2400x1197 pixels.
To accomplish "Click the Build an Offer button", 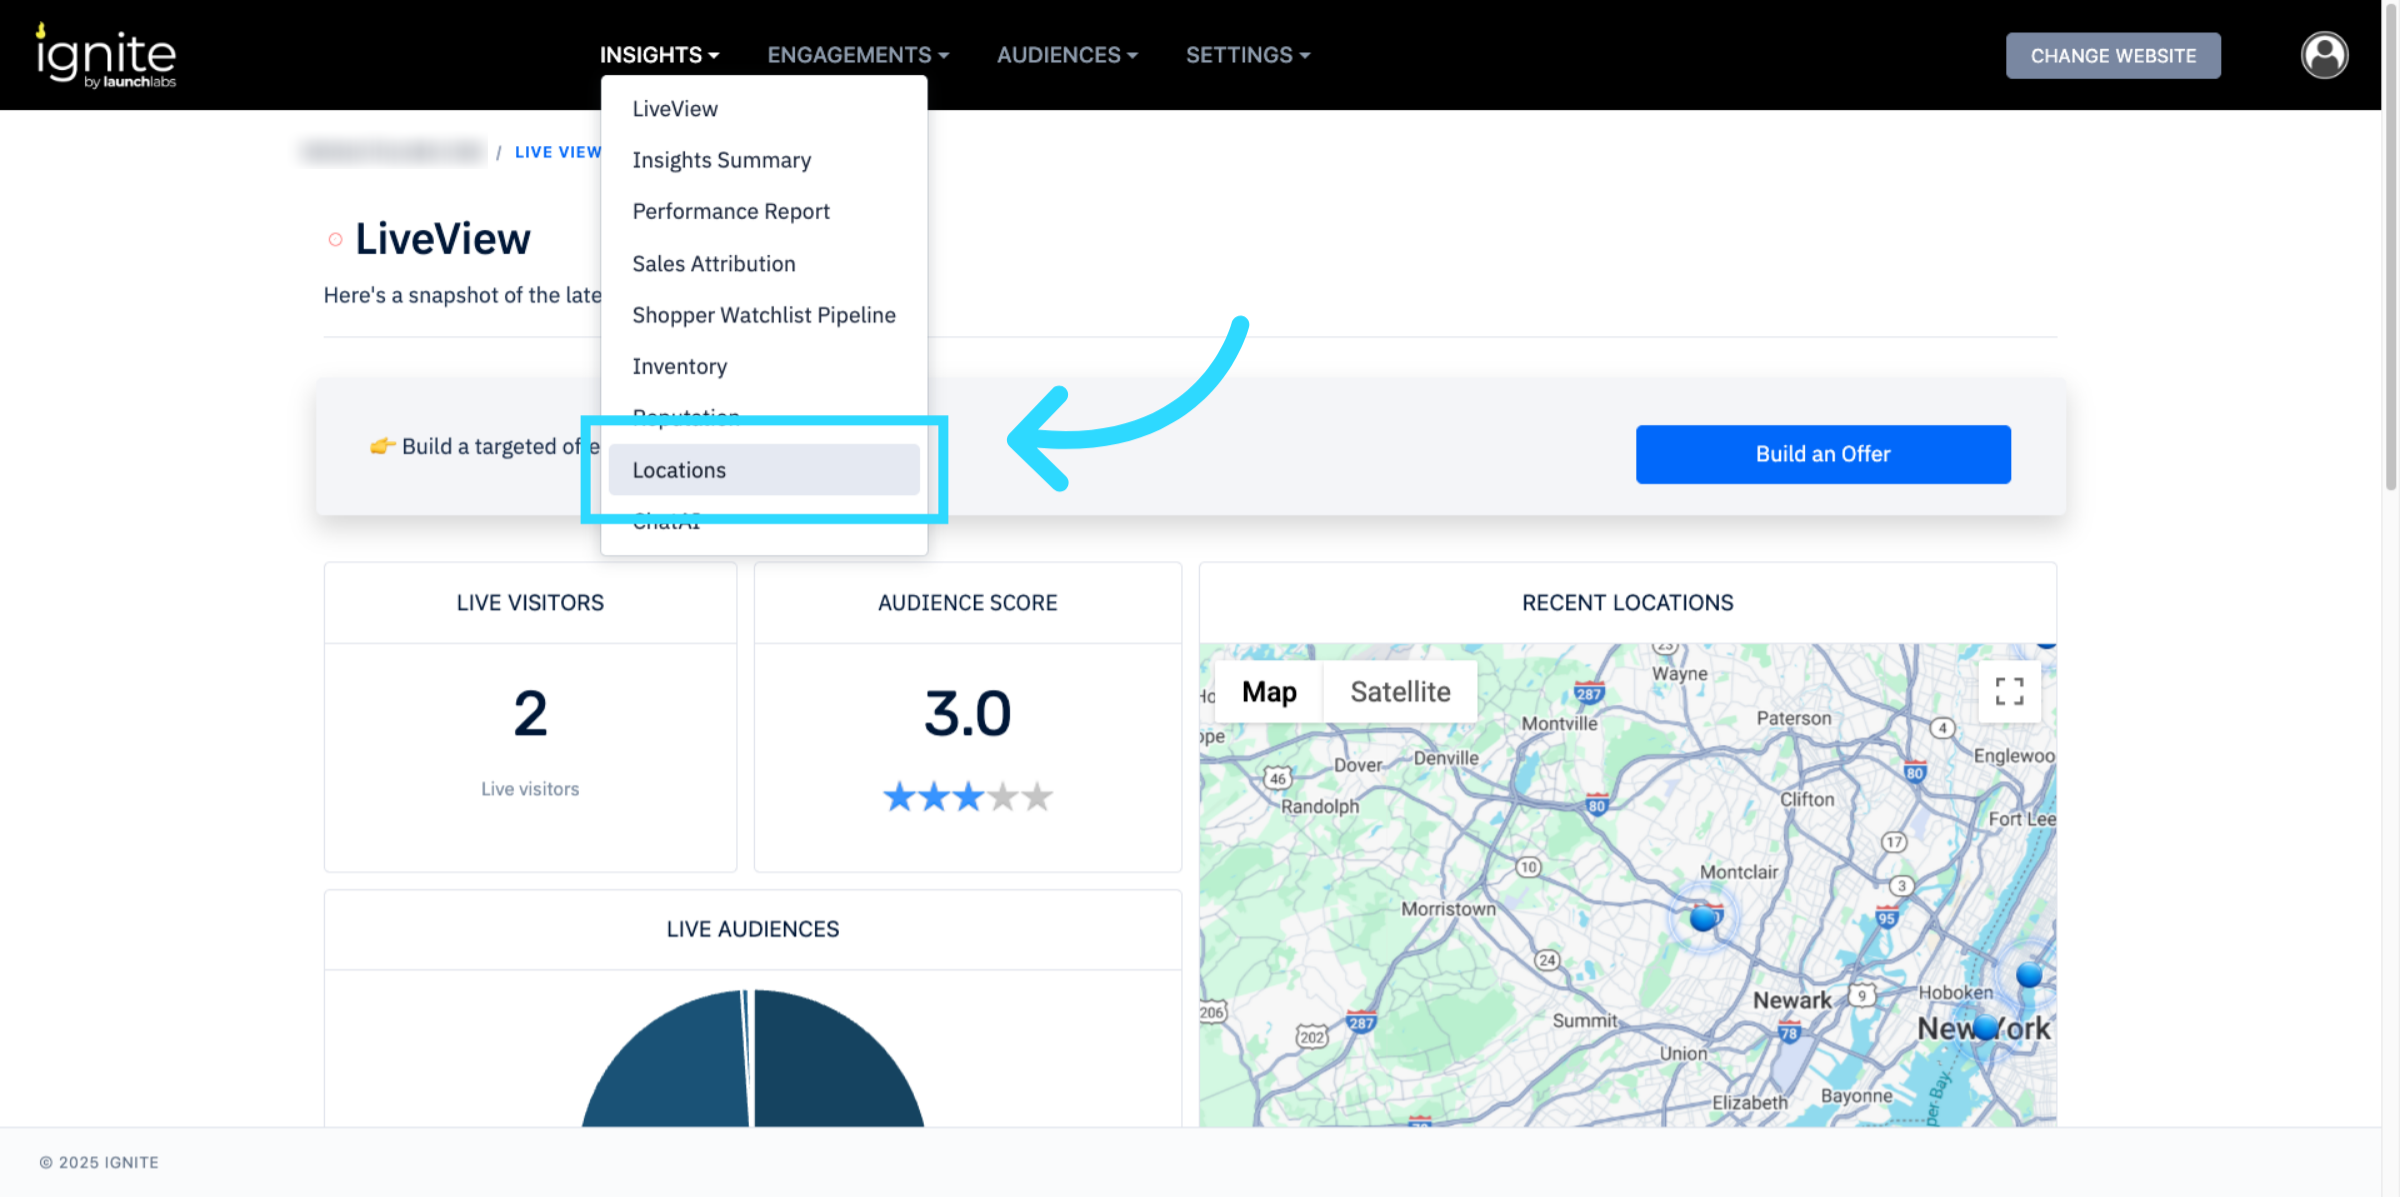I will point(1822,454).
